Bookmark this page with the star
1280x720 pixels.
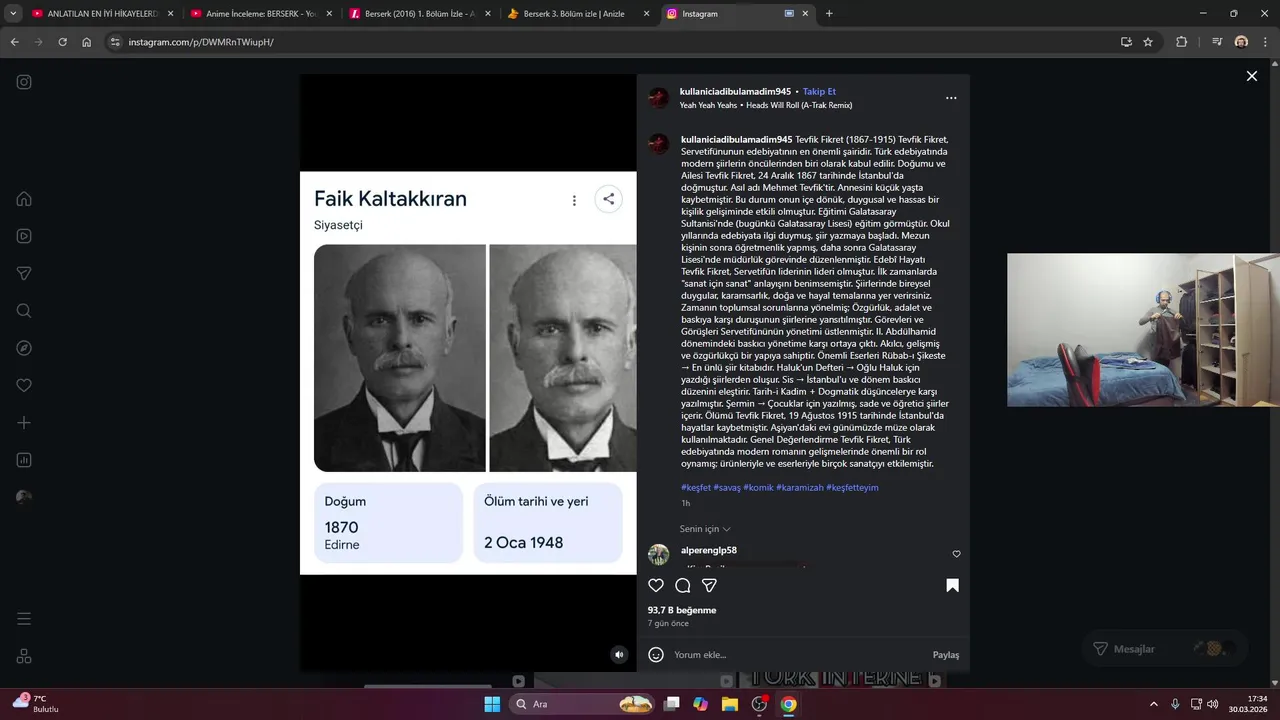tap(1148, 42)
